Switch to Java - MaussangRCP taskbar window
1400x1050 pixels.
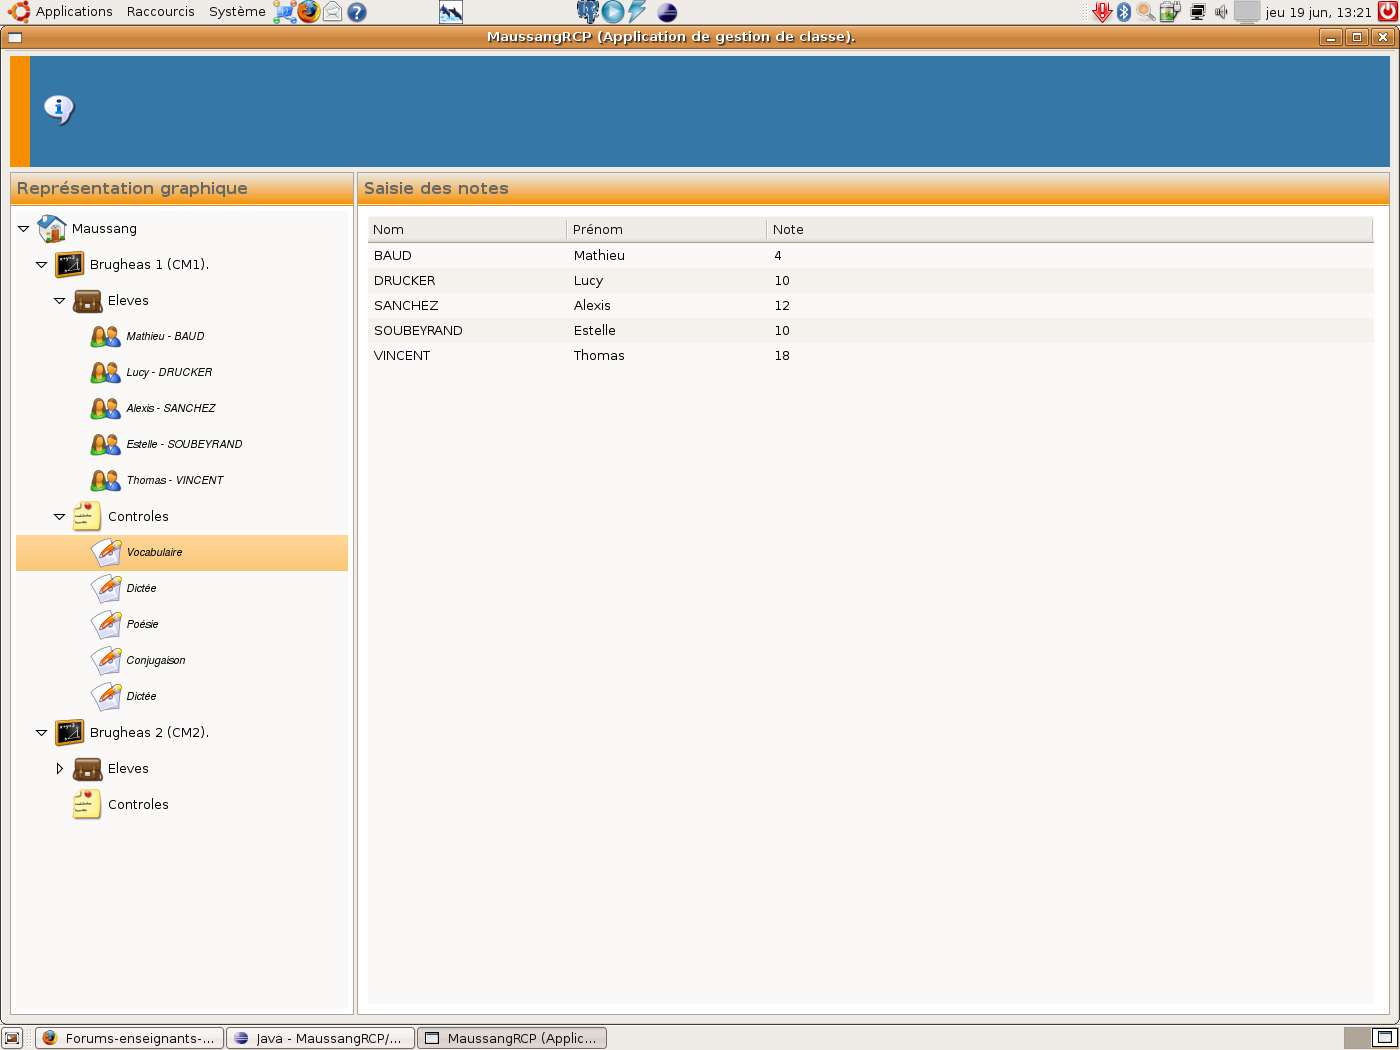(320, 1038)
